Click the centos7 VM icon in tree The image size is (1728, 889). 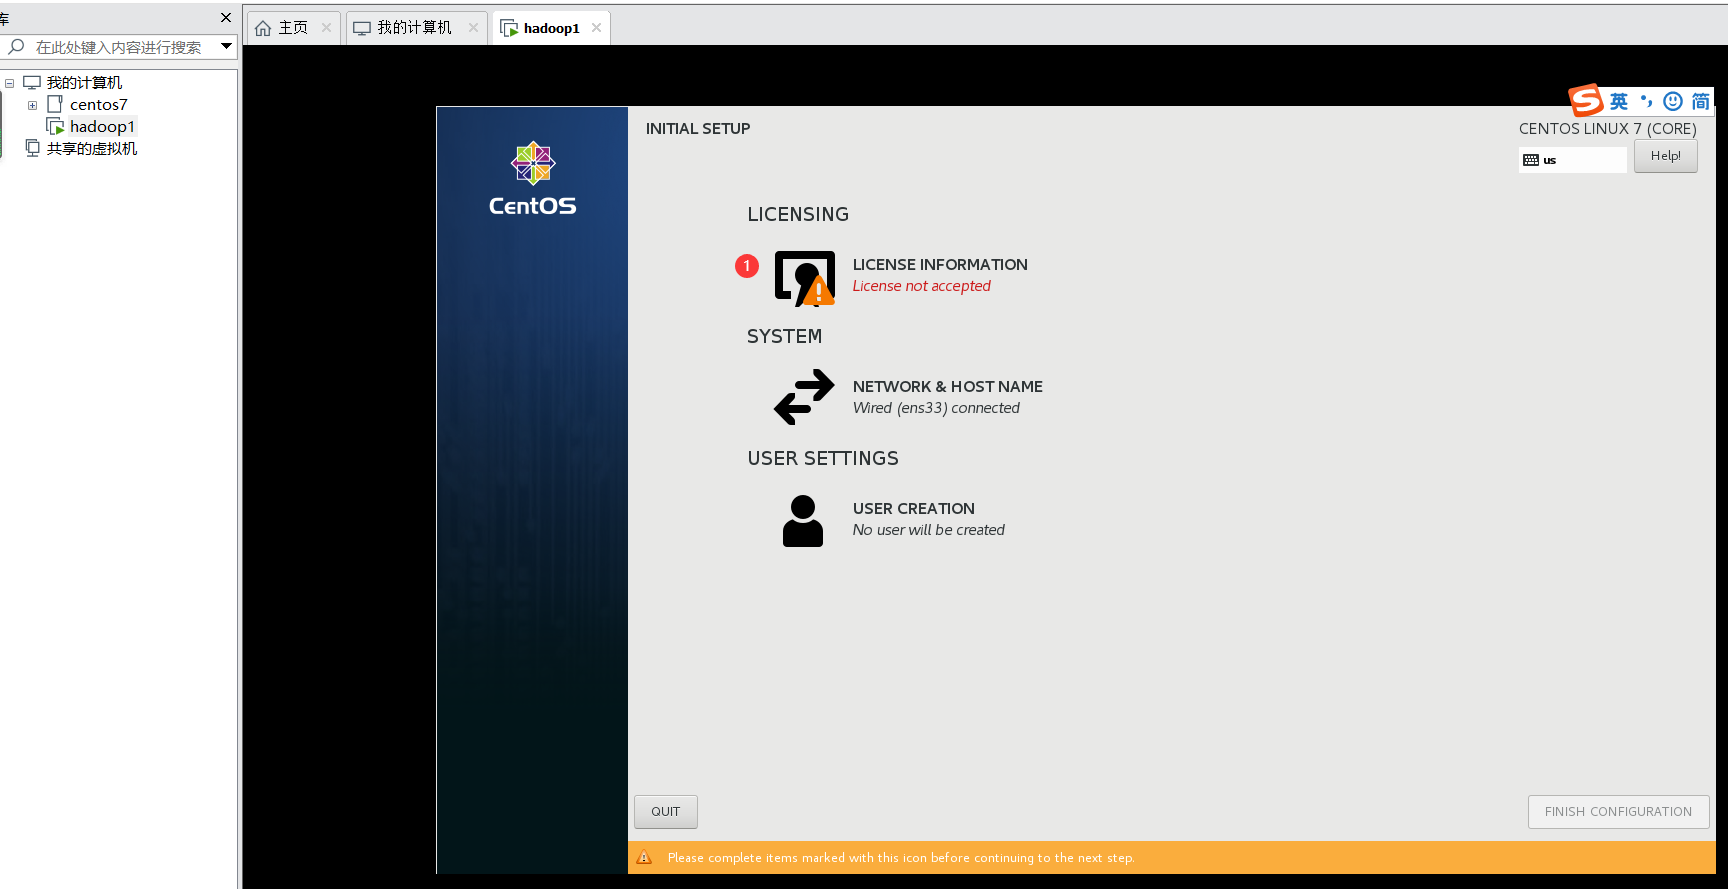click(x=55, y=104)
